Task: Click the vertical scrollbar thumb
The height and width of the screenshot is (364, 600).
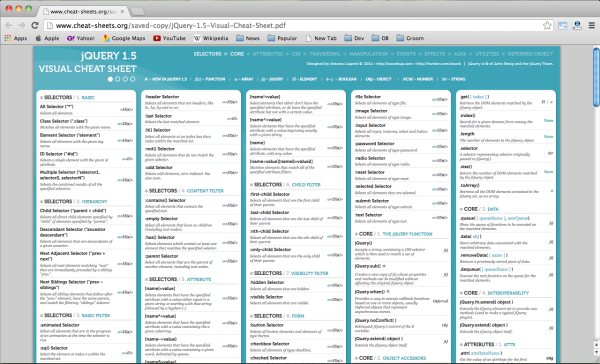Action: (596, 77)
